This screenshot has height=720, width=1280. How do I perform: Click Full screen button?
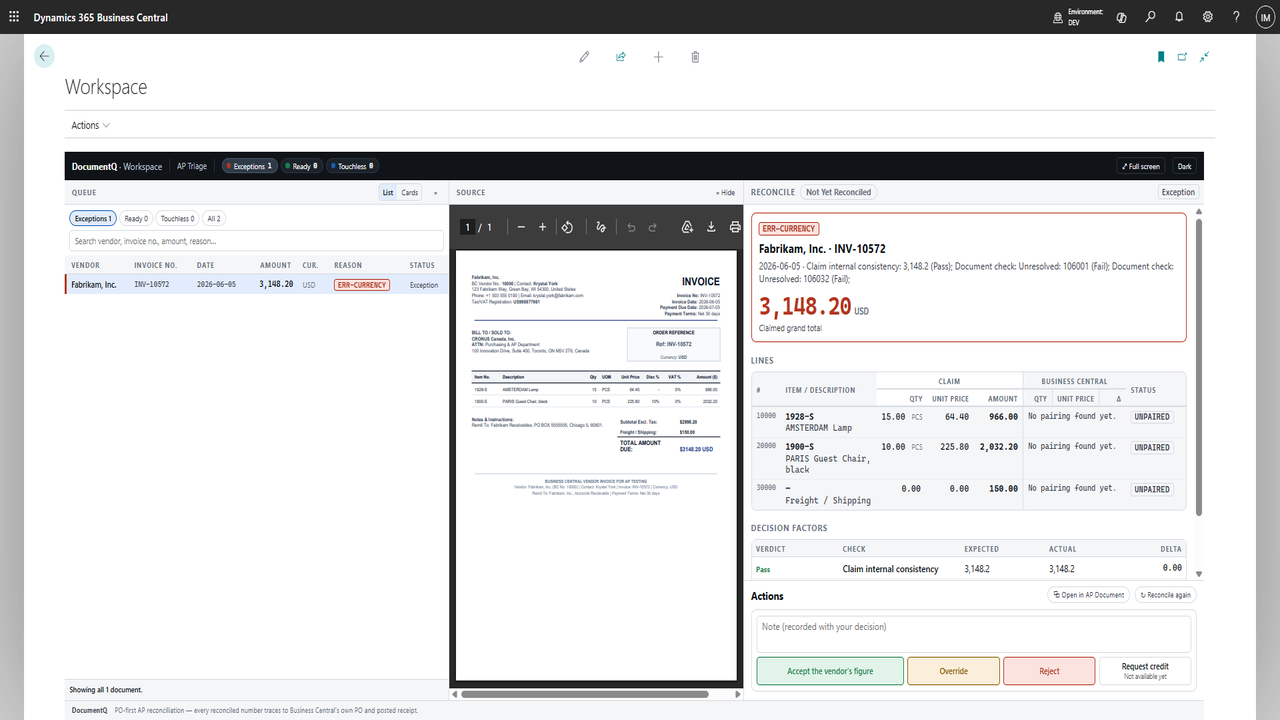pyautogui.click(x=1140, y=166)
